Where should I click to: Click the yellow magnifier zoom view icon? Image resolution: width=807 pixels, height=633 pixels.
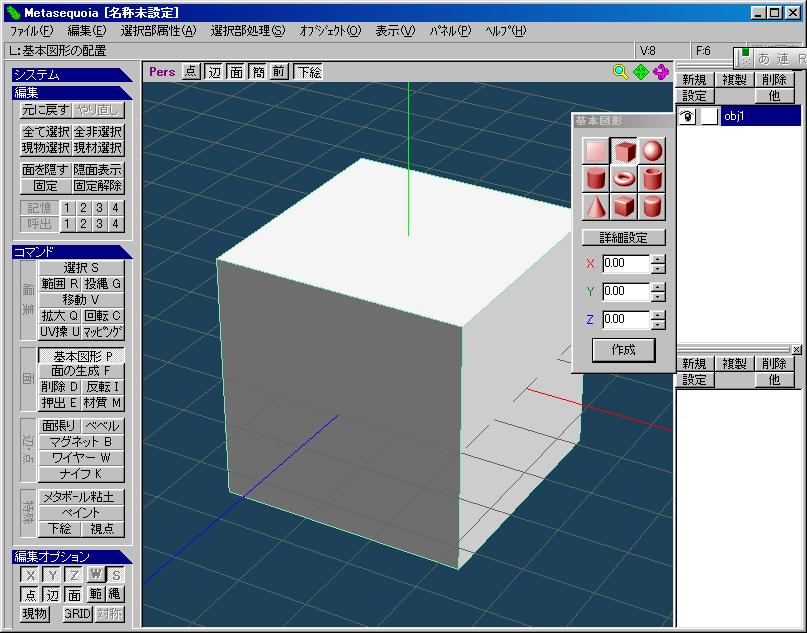click(620, 72)
